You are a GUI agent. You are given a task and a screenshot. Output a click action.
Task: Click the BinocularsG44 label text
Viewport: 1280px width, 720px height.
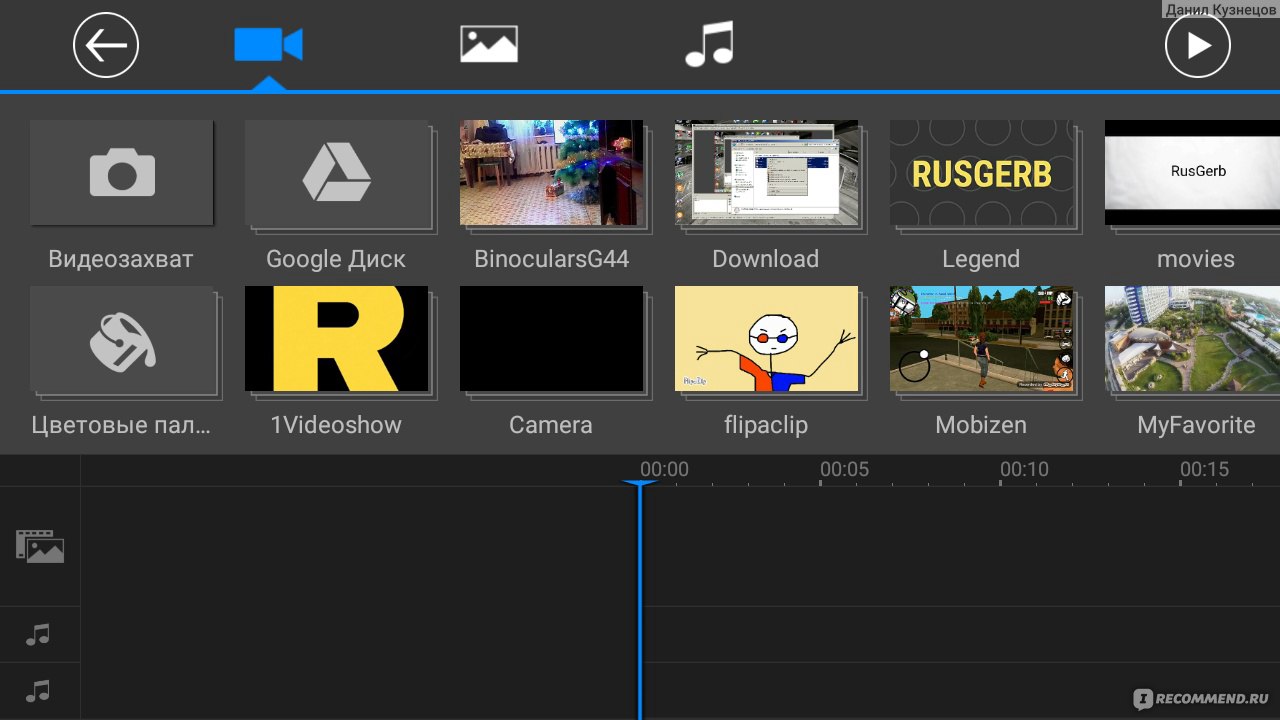pyautogui.click(x=552, y=259)
